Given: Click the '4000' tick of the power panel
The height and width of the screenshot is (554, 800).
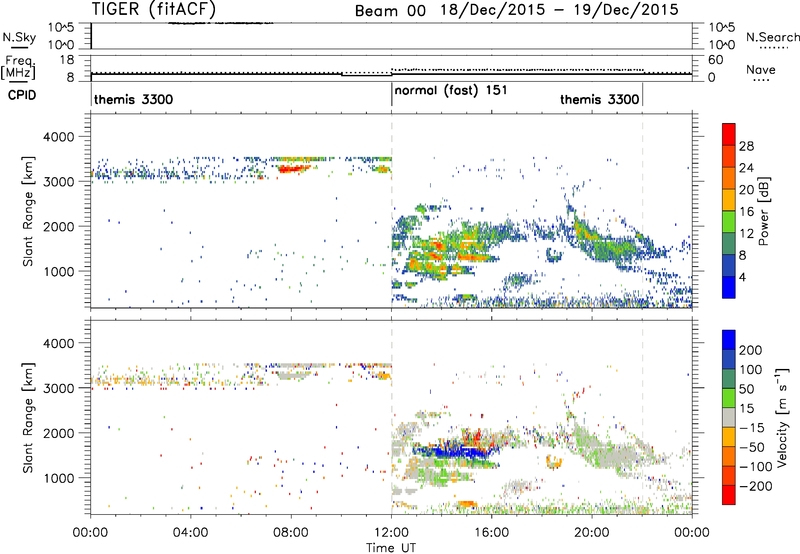Looking at the screenshot, I should (59, 137).
